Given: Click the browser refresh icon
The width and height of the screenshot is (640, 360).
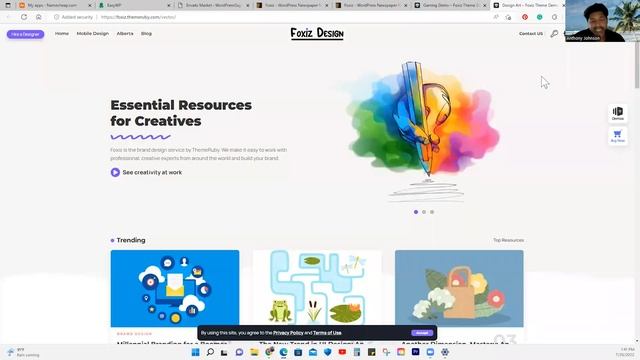Looking at the screenshot, I should 24,17.
